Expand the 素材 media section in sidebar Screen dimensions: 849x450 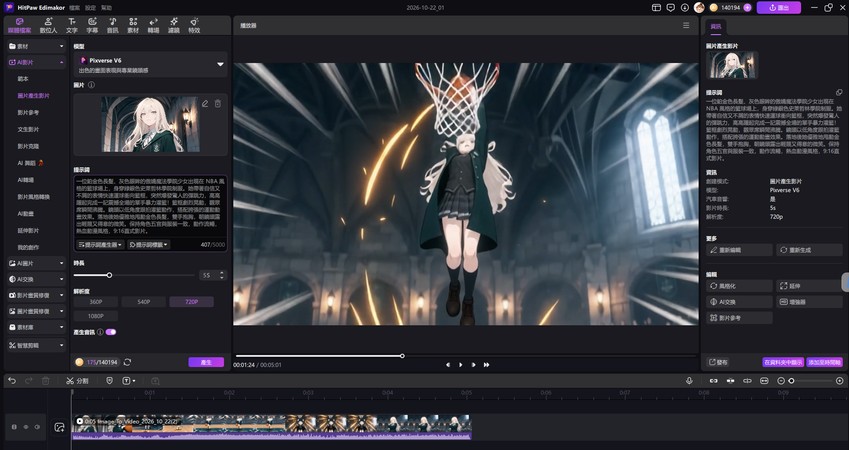[x=36, y=46]
